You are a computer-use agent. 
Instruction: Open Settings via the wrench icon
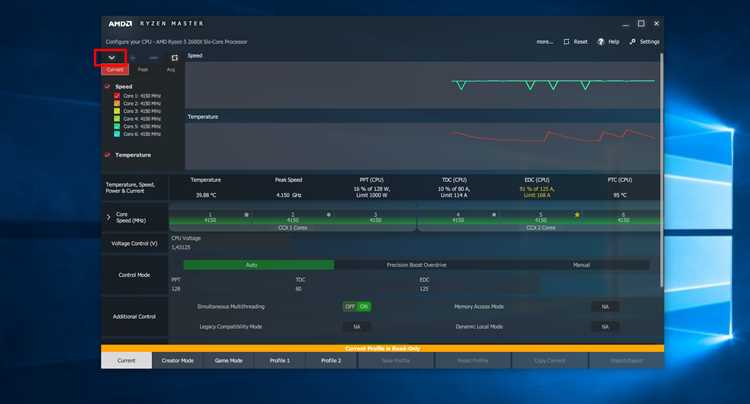tap(633, 42)
